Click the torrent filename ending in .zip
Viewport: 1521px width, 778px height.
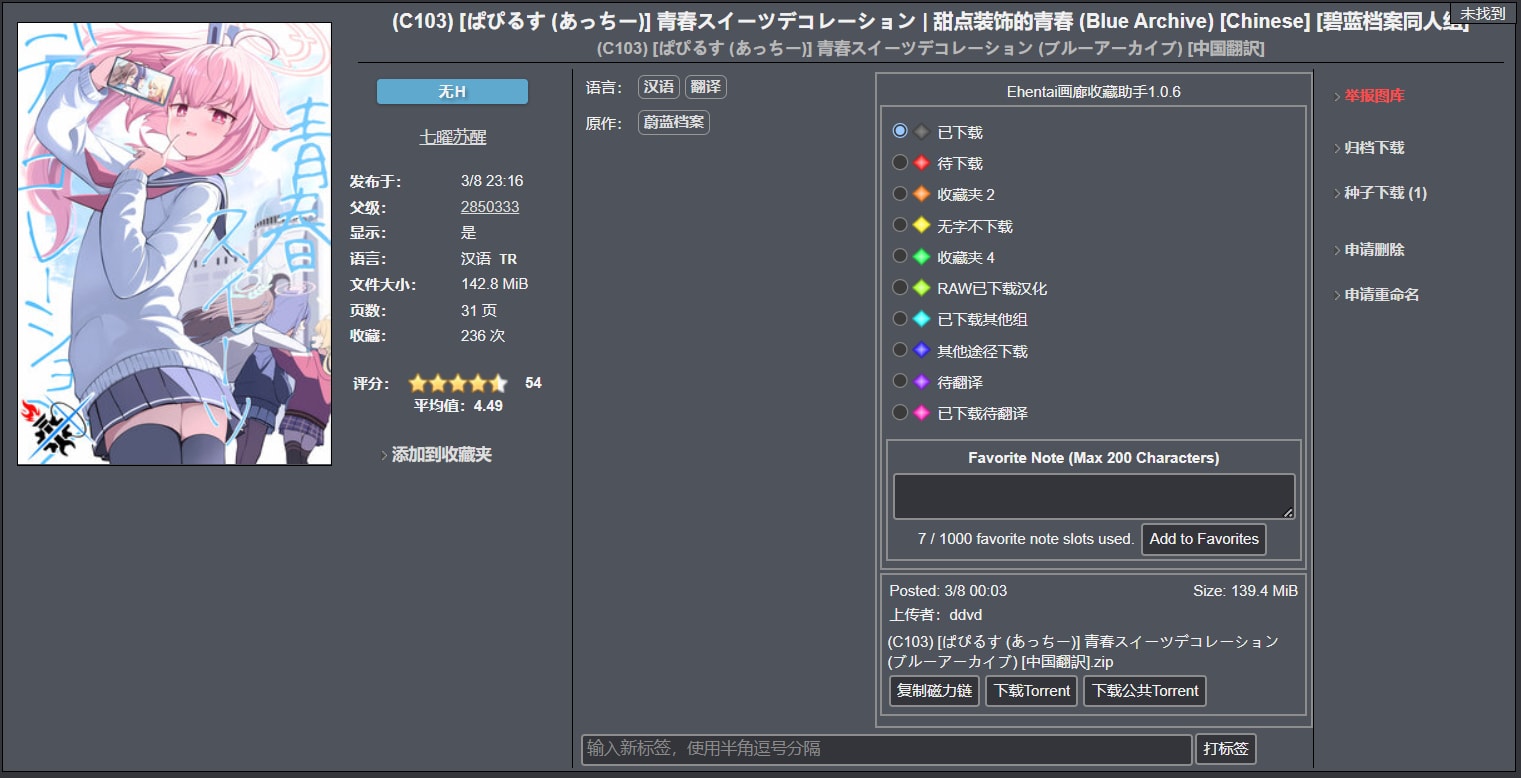[1083, 651]
